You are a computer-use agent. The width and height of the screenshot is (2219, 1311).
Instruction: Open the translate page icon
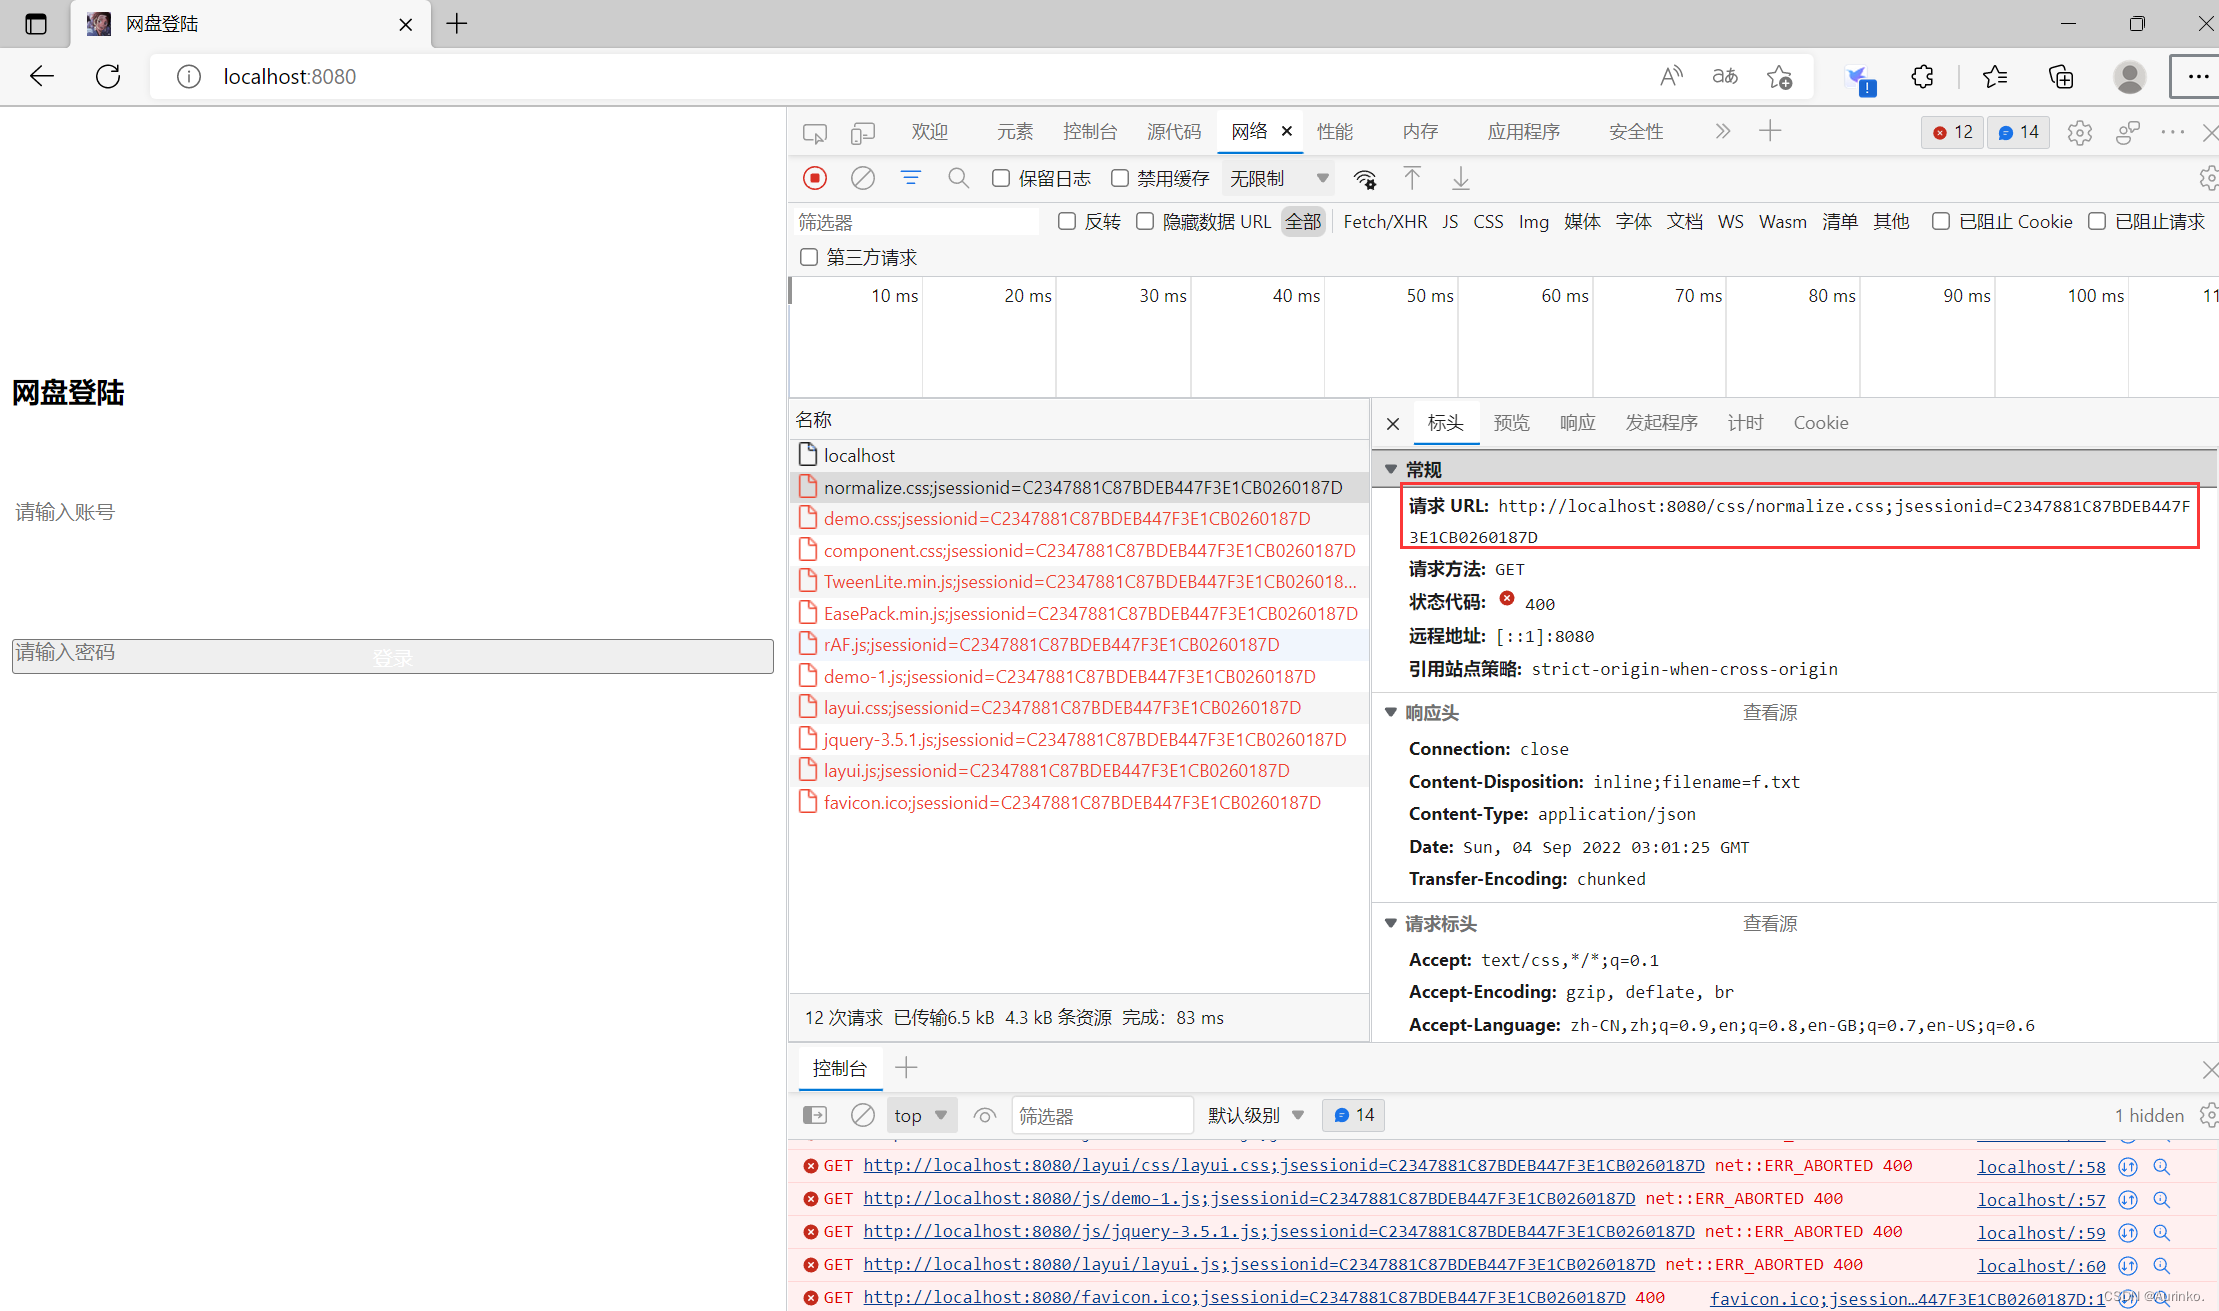point(1725,76)
